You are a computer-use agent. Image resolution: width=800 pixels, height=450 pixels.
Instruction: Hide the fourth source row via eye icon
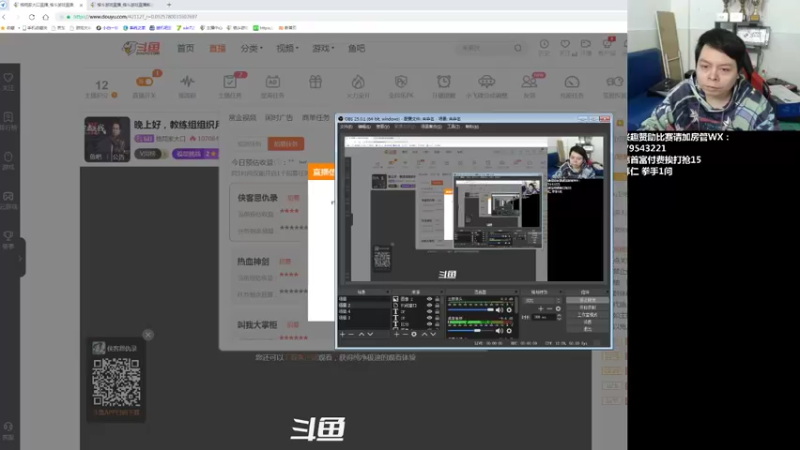(x=429, y=317)
